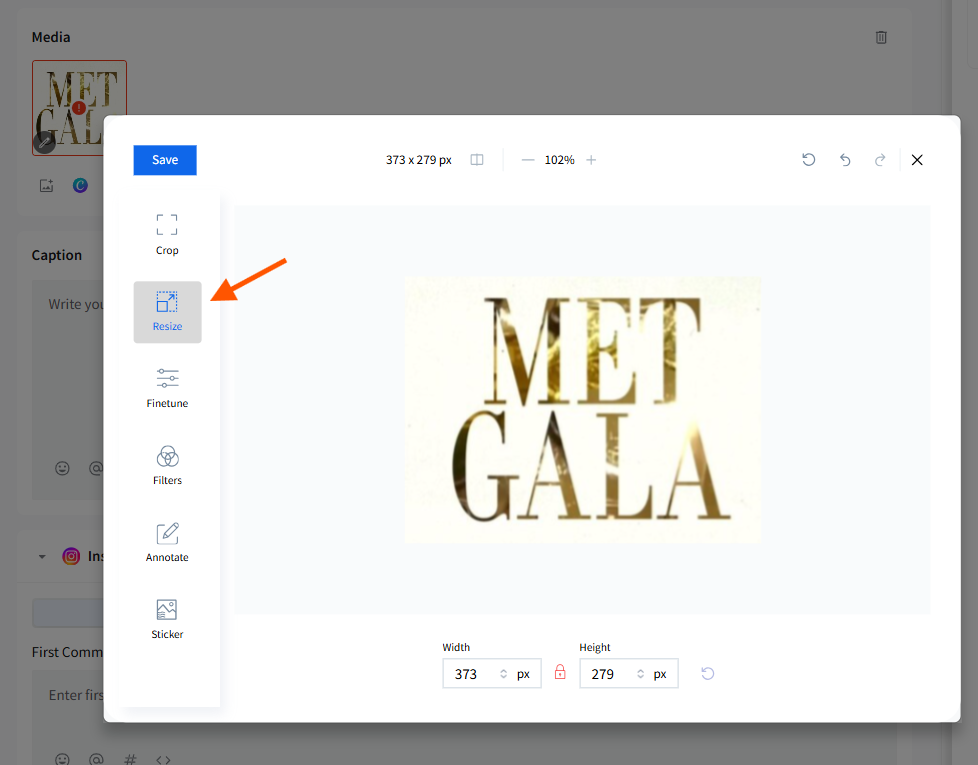Click the Height input field
This screenshot has height=765, width=978.
(x=629, y=674)
